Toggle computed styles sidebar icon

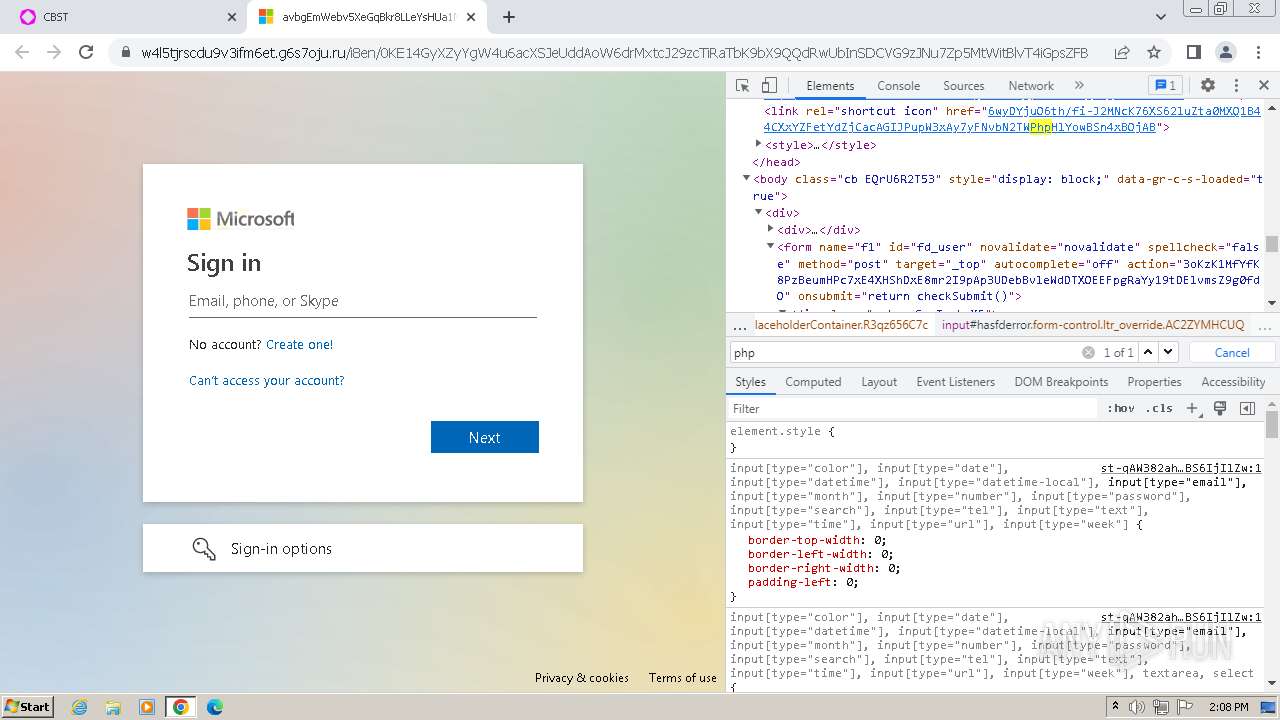1247,408
